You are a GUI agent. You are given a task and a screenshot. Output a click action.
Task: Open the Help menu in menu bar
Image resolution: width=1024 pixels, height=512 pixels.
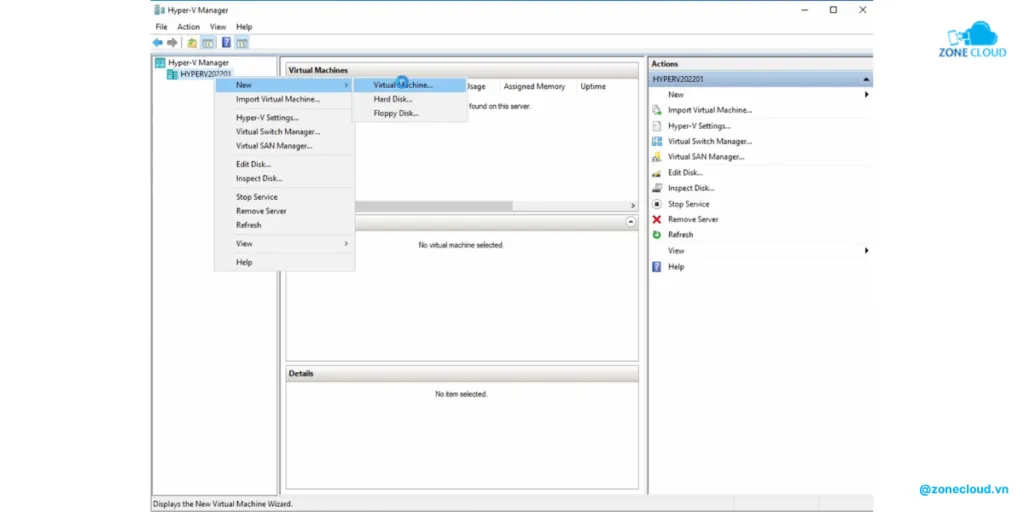pyautogui.click(x=244, y=27)
